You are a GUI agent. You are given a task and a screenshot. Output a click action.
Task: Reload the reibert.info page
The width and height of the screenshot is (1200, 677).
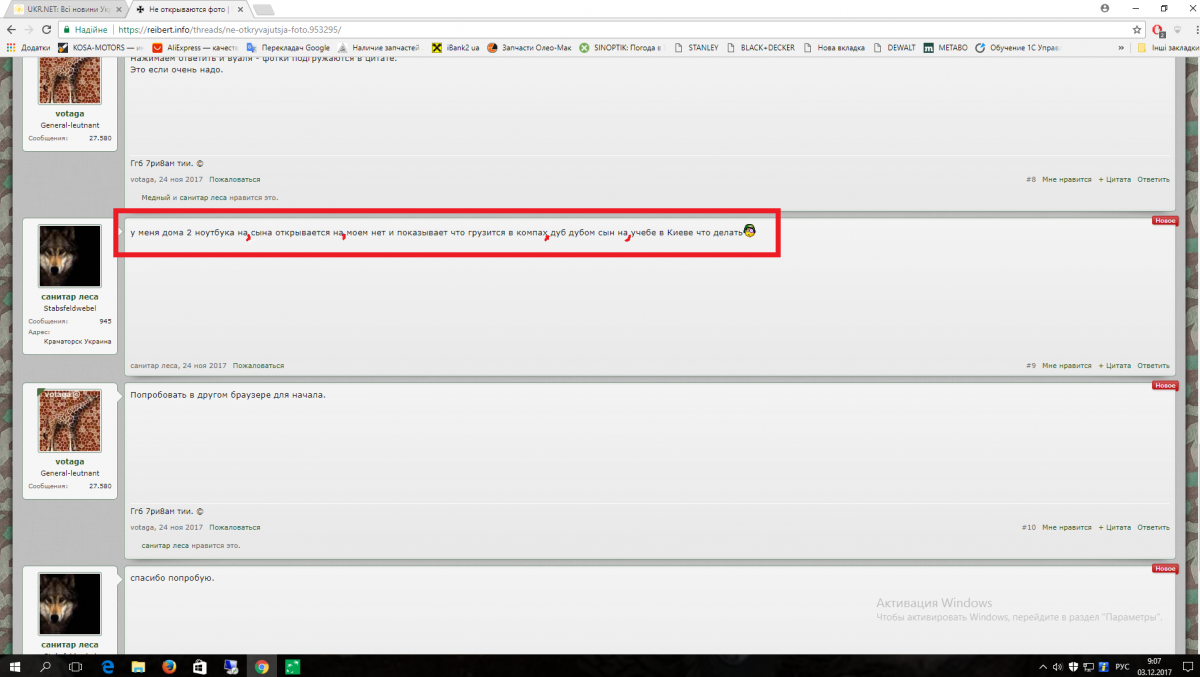(46, 30)
